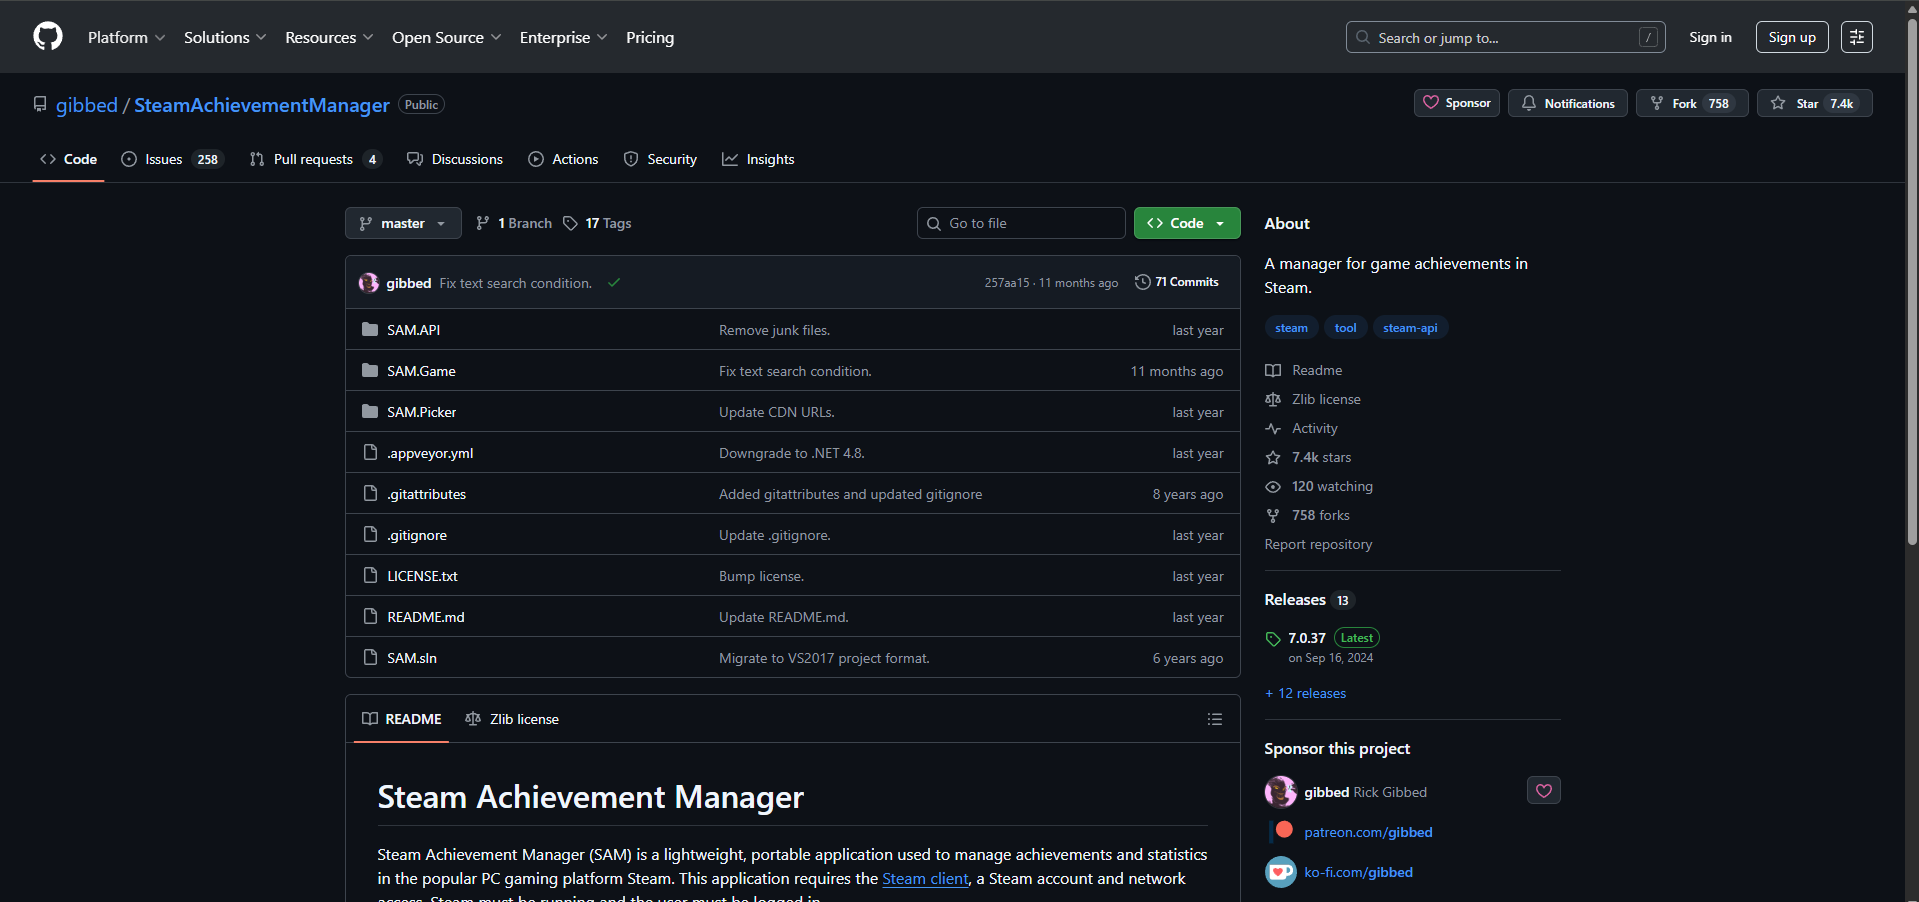Switch to the Security tab
This screenshot has height=902, width=1919.
pos(660,159)
